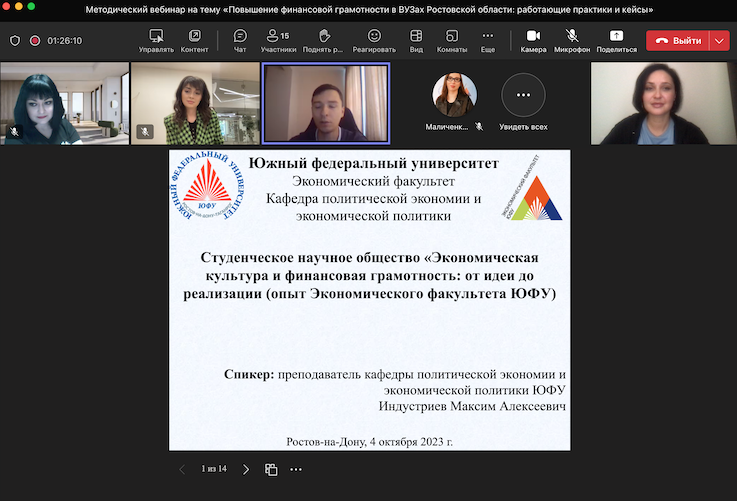737x501 pixels.
Task: Open the Chat (Чат) panel
Action: click(240, 41)
